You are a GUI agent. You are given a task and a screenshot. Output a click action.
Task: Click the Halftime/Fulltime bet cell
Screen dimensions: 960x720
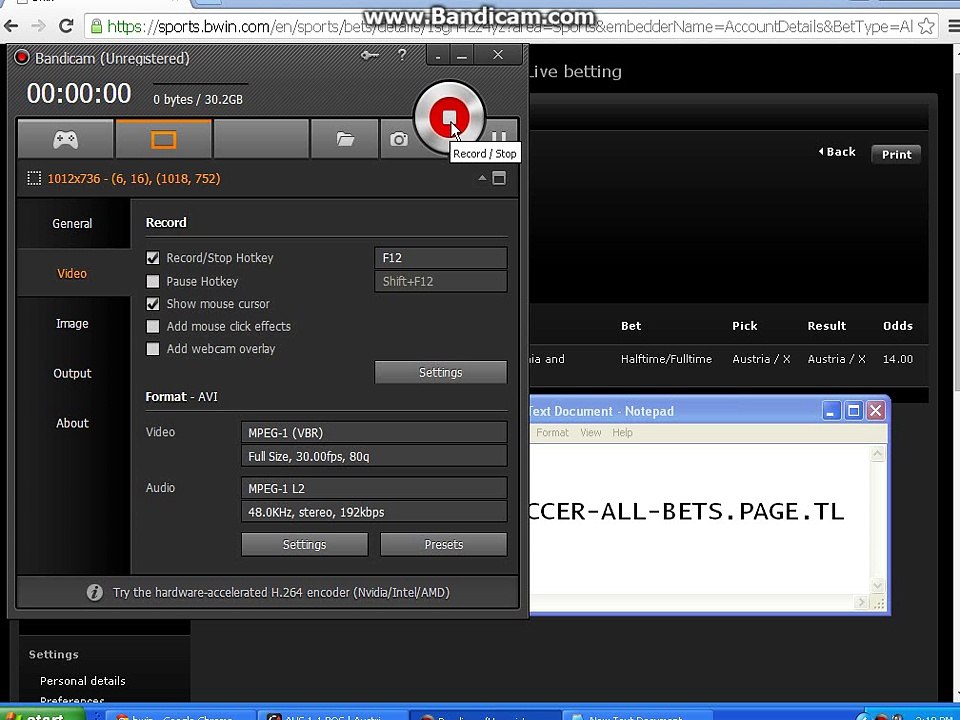click(666, 359)
